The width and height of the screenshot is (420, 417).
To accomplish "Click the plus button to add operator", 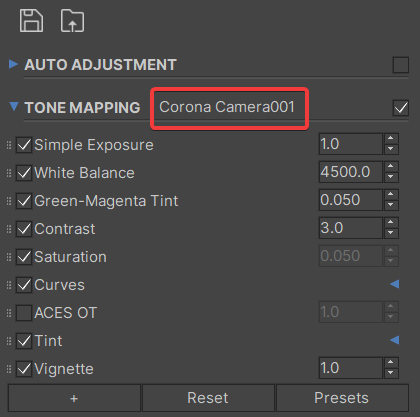I will point(74,398).
